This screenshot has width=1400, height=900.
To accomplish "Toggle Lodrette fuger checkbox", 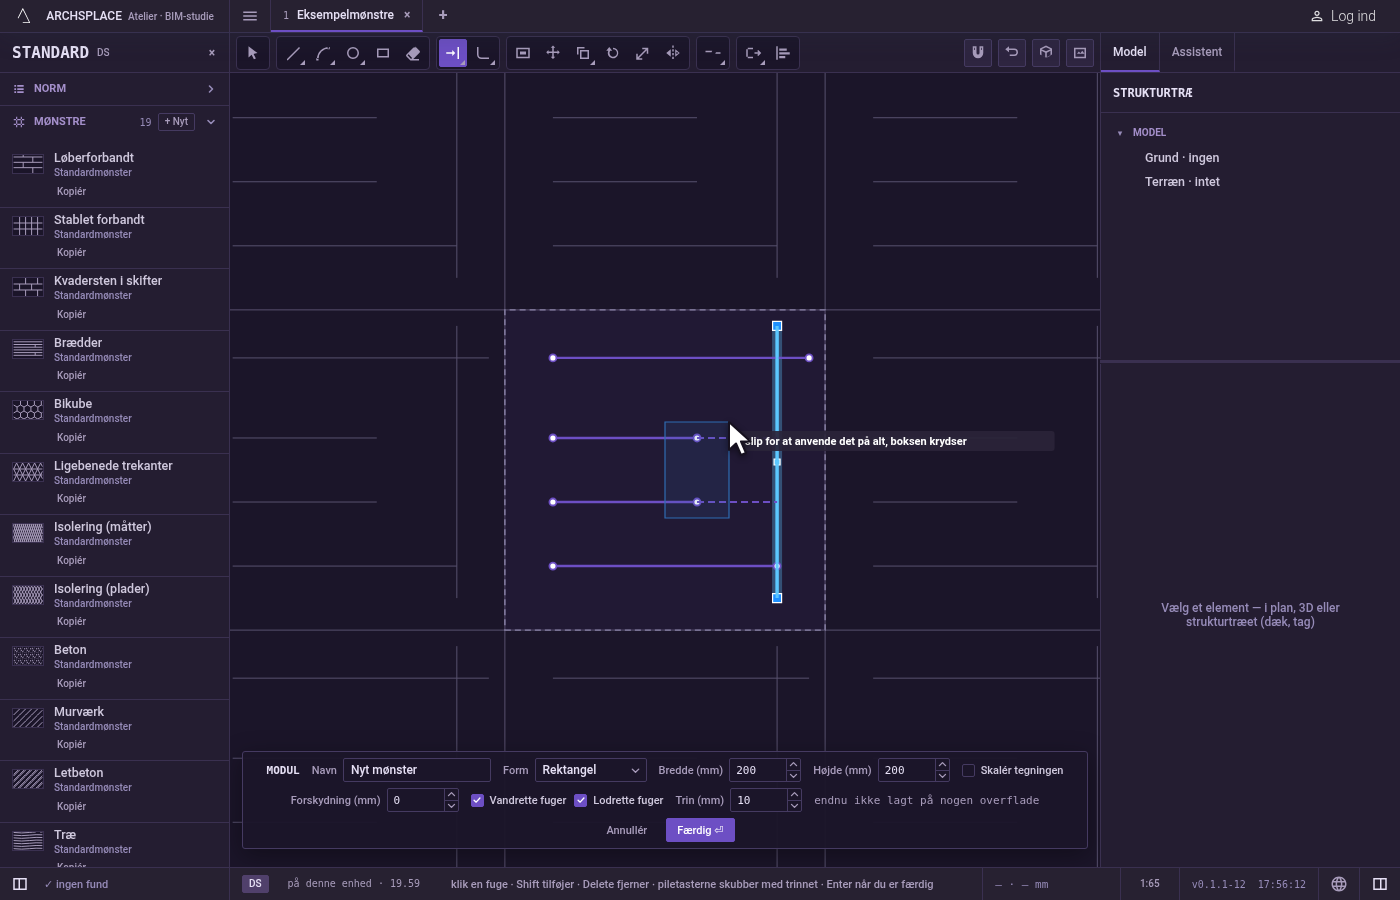I will point(581,800).
